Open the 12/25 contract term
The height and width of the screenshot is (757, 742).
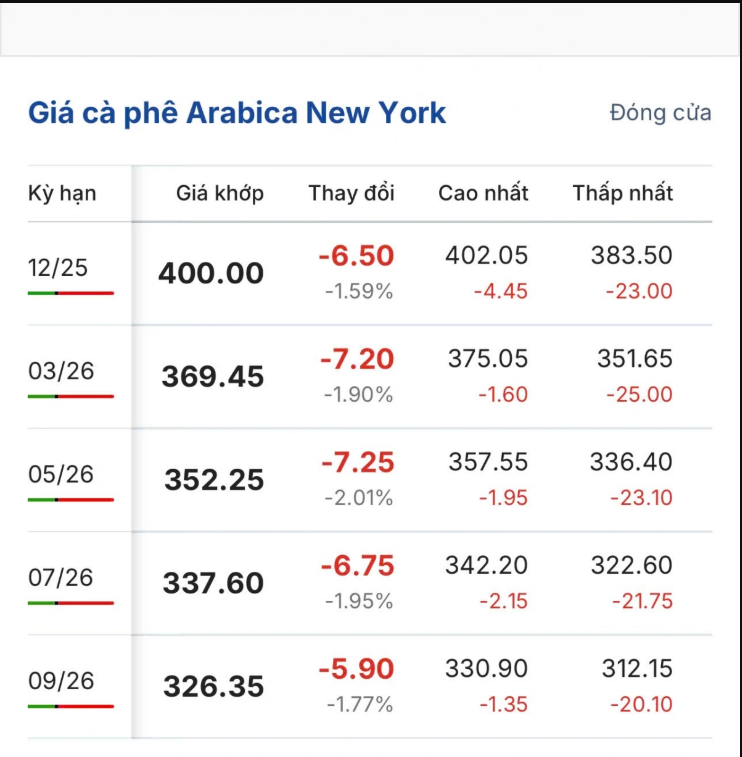[x=58, y=267]
